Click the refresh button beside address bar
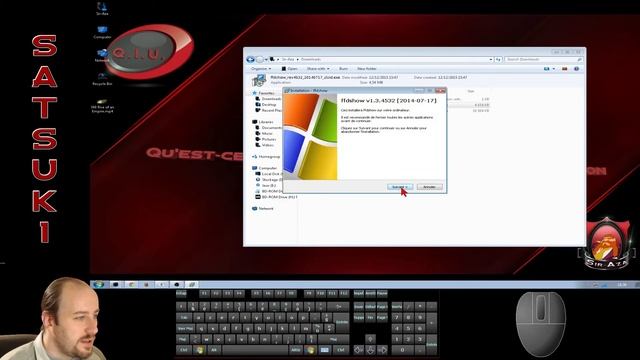The image size is (640, 360). point(498,60)
